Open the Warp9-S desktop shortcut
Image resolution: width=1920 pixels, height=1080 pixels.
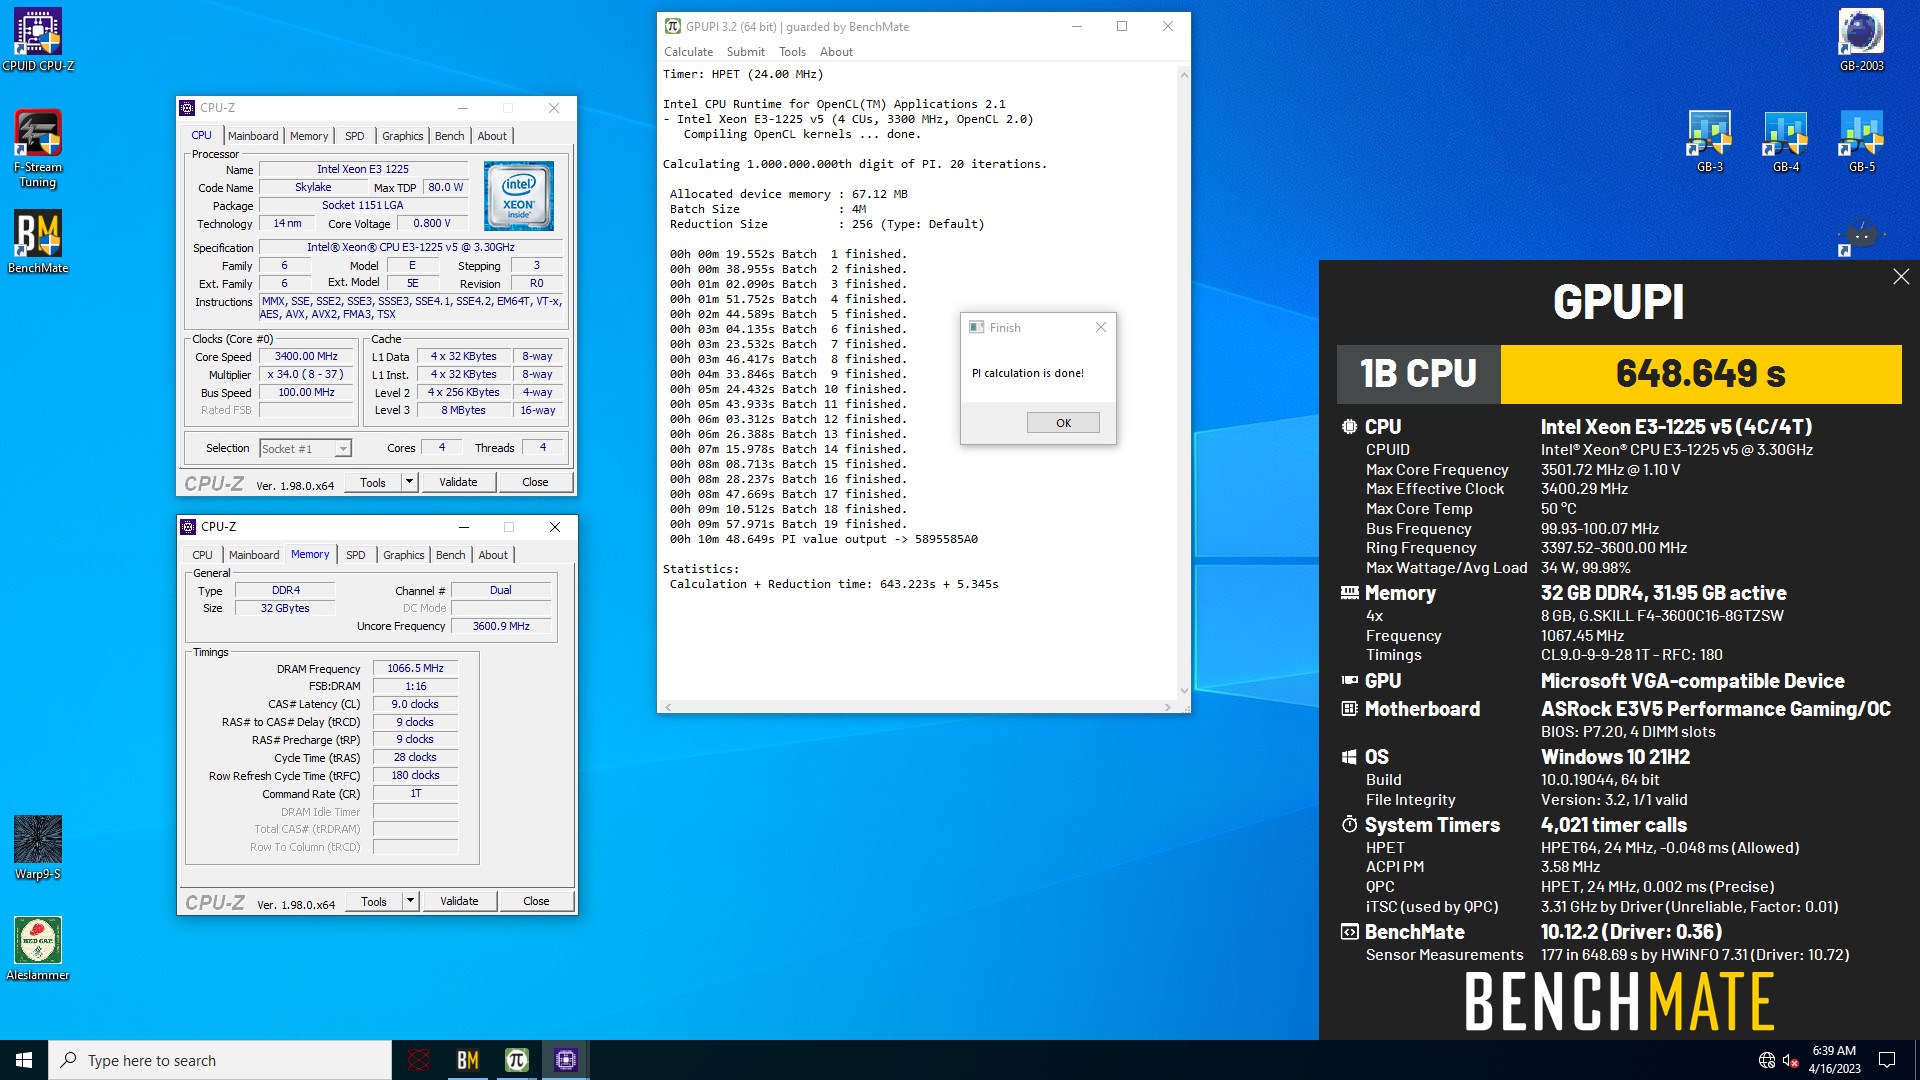click(38, 847)
